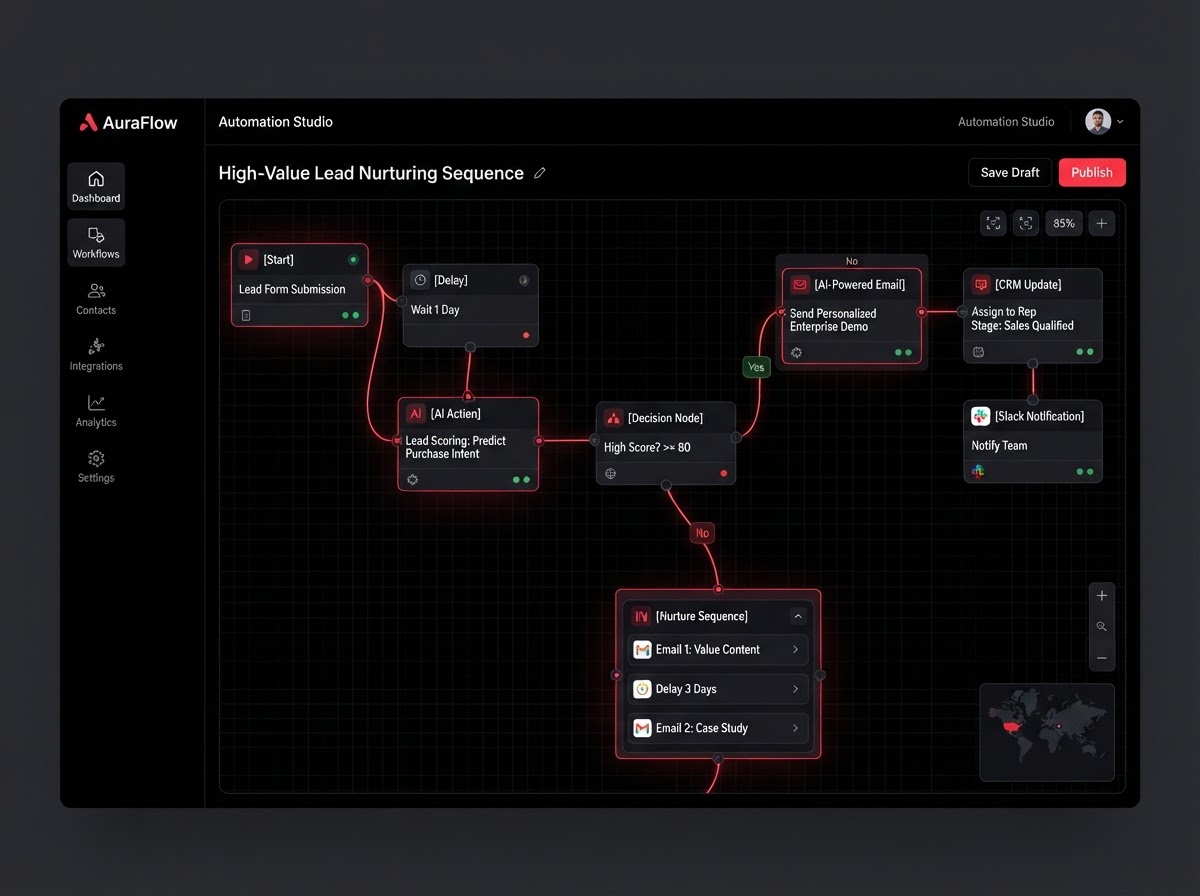Select Lead Scoring: Predict Purchase Intent text
The width and height of the screenshot is (1200, 896).
(x=456, y=447)
